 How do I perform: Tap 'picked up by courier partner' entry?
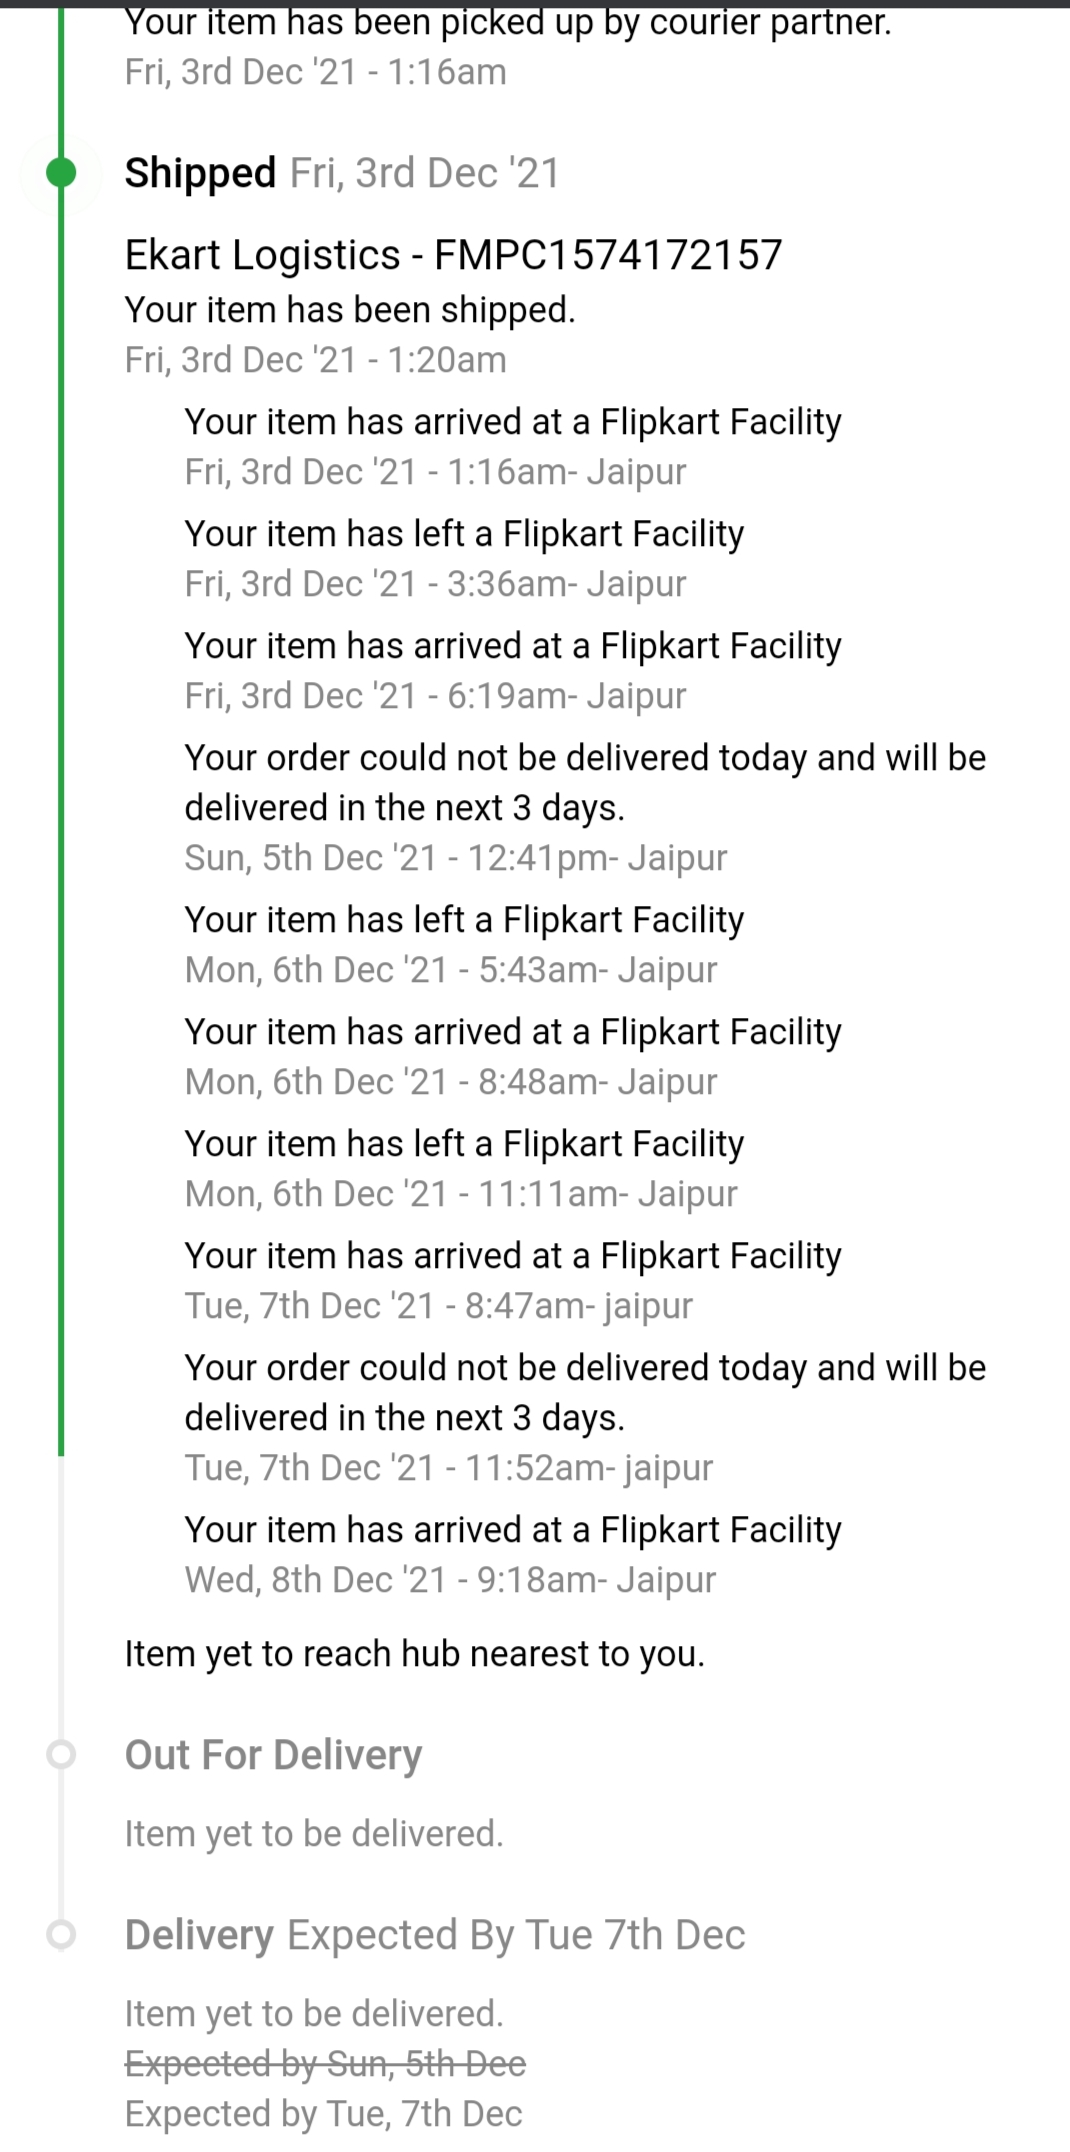[x=507, y=22]
